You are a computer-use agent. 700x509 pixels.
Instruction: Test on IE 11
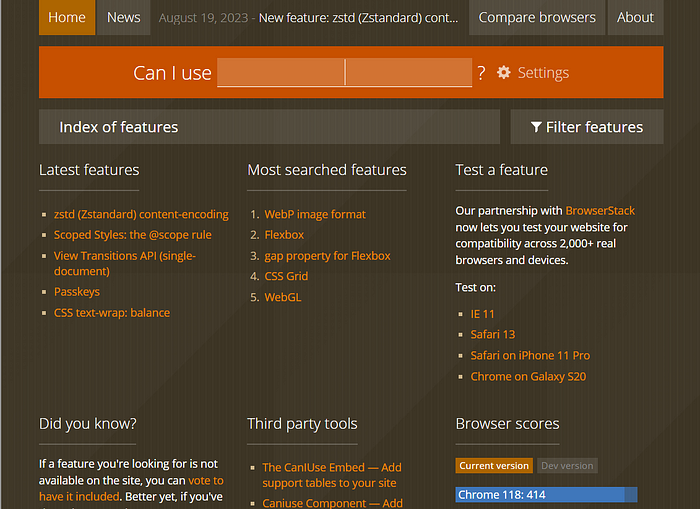coord(483,314)
